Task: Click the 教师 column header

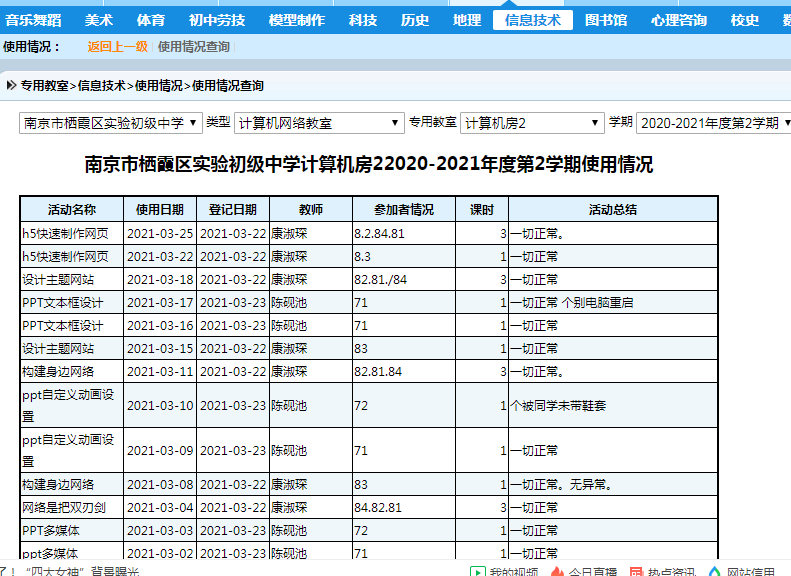Action: click(x=311, y=209)
